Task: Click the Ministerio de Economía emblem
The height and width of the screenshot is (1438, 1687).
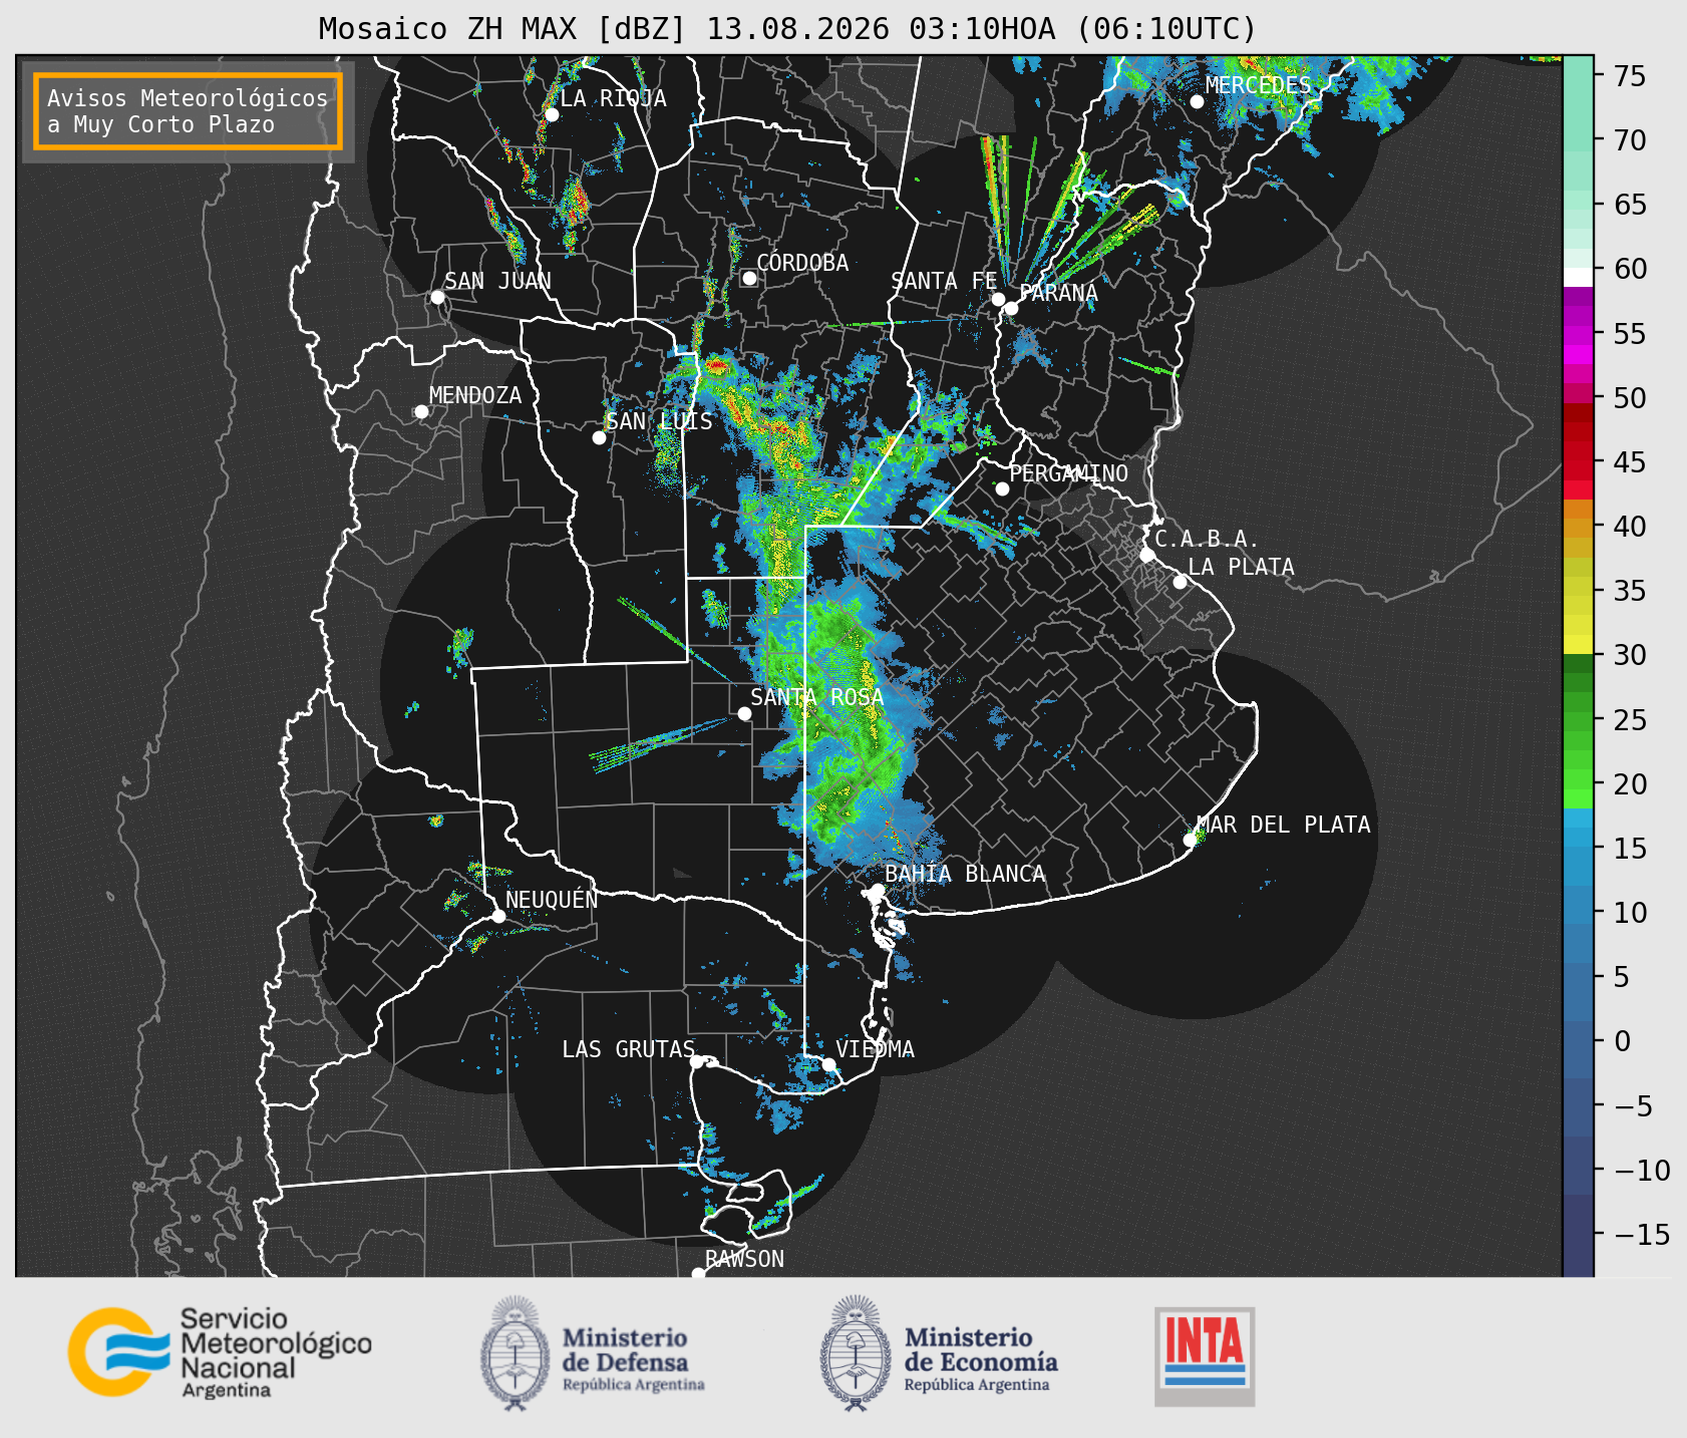Action: (x=855, y=1353)
